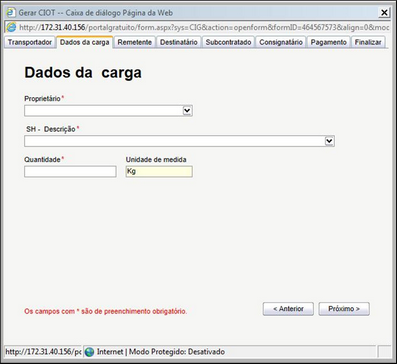Click the Internet zone globe icon
The image size is (397, 364).
[89, 352]
